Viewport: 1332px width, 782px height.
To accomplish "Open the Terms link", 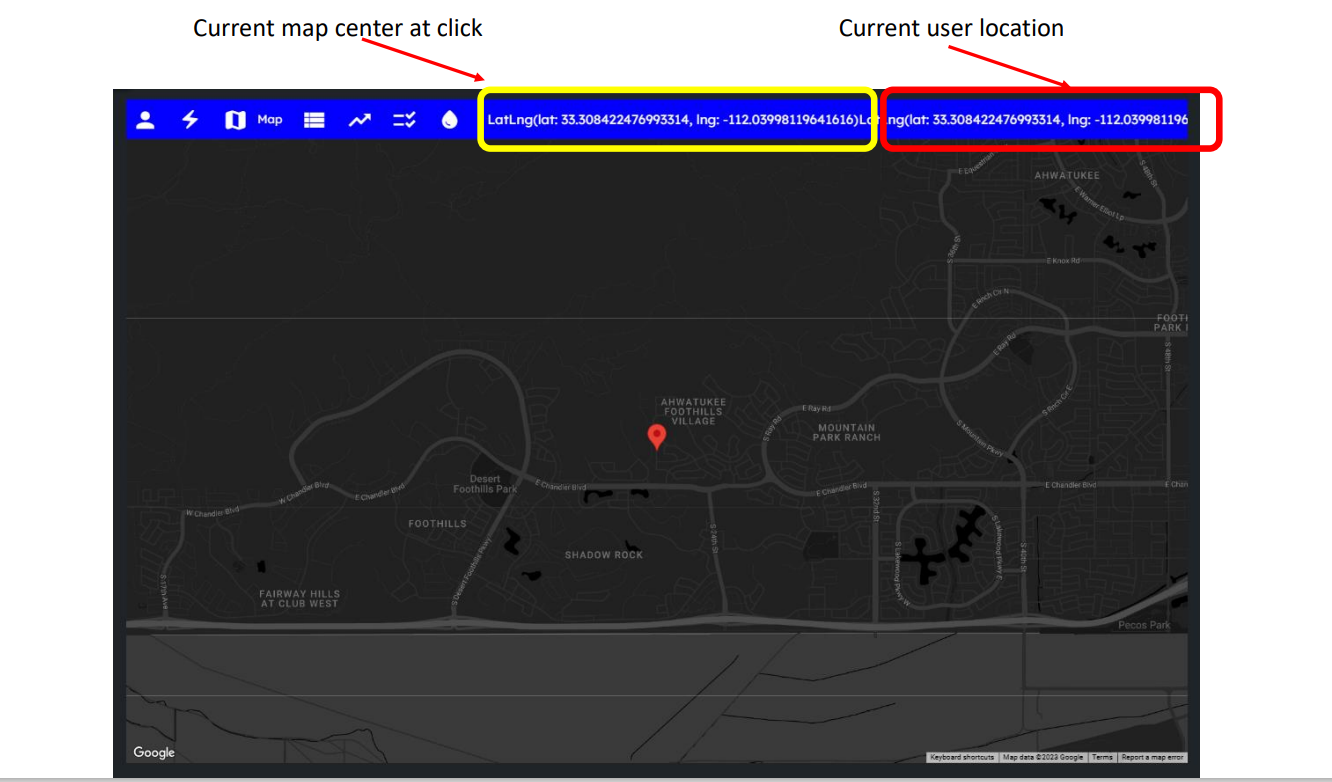I will (x=1102, y=757).
